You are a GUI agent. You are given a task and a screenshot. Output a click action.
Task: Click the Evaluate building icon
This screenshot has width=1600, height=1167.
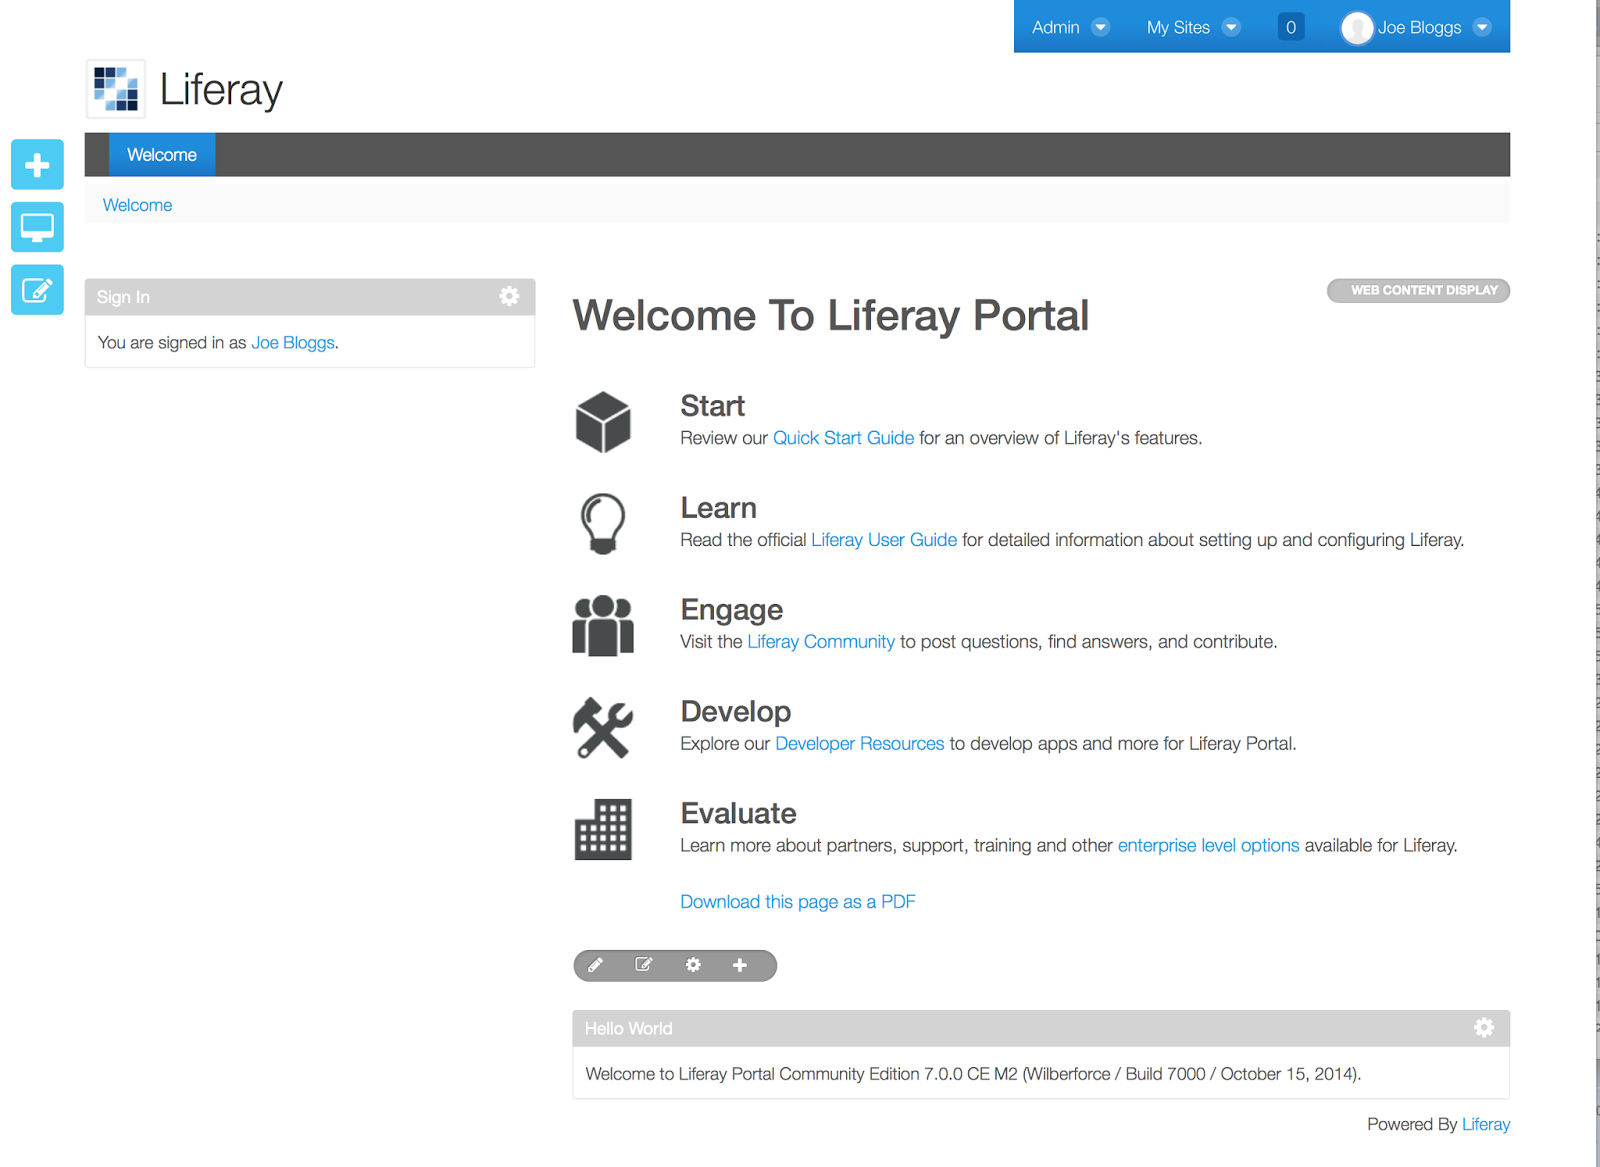pos(603,829)
